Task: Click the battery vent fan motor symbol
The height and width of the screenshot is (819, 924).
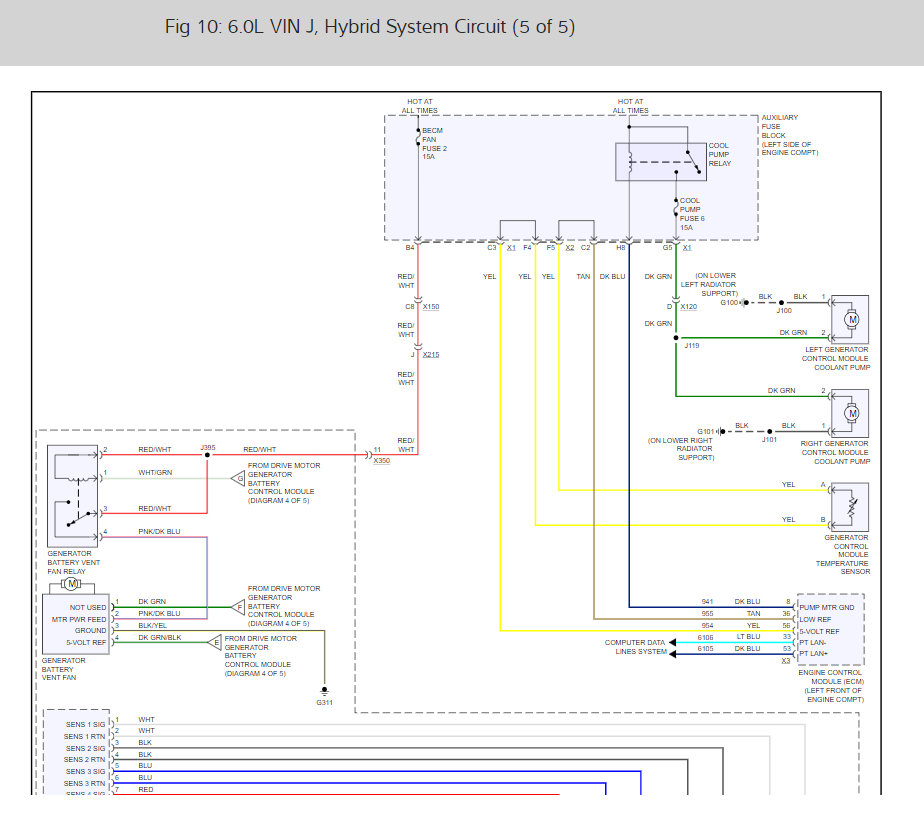Action: [71, 584]
